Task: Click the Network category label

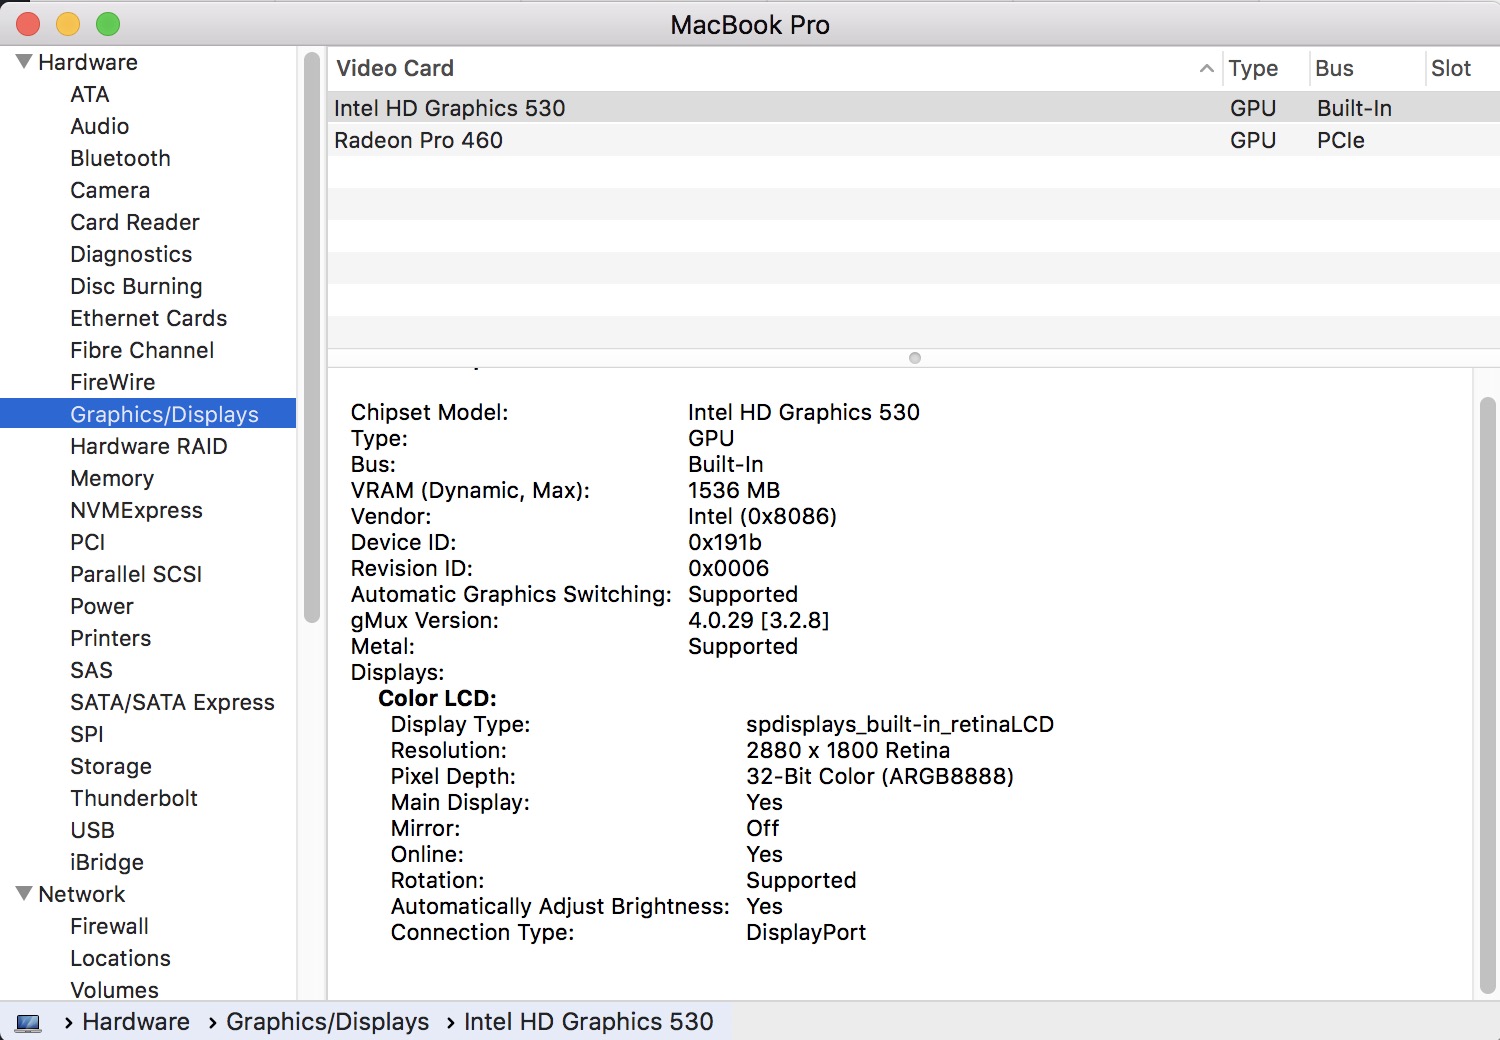Action: click(82, 894)
